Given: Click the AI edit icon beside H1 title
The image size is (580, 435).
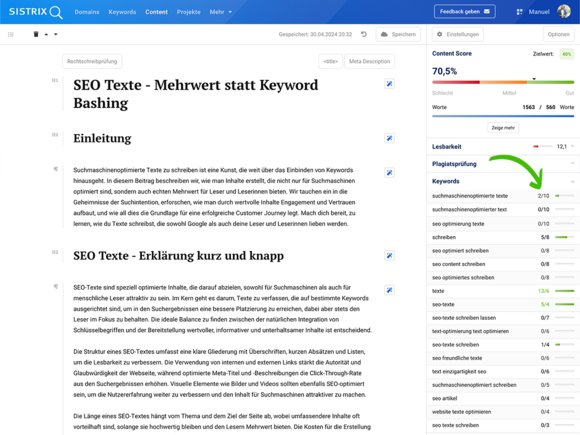Looking at the screenshot, I should [x=389, y=84].
